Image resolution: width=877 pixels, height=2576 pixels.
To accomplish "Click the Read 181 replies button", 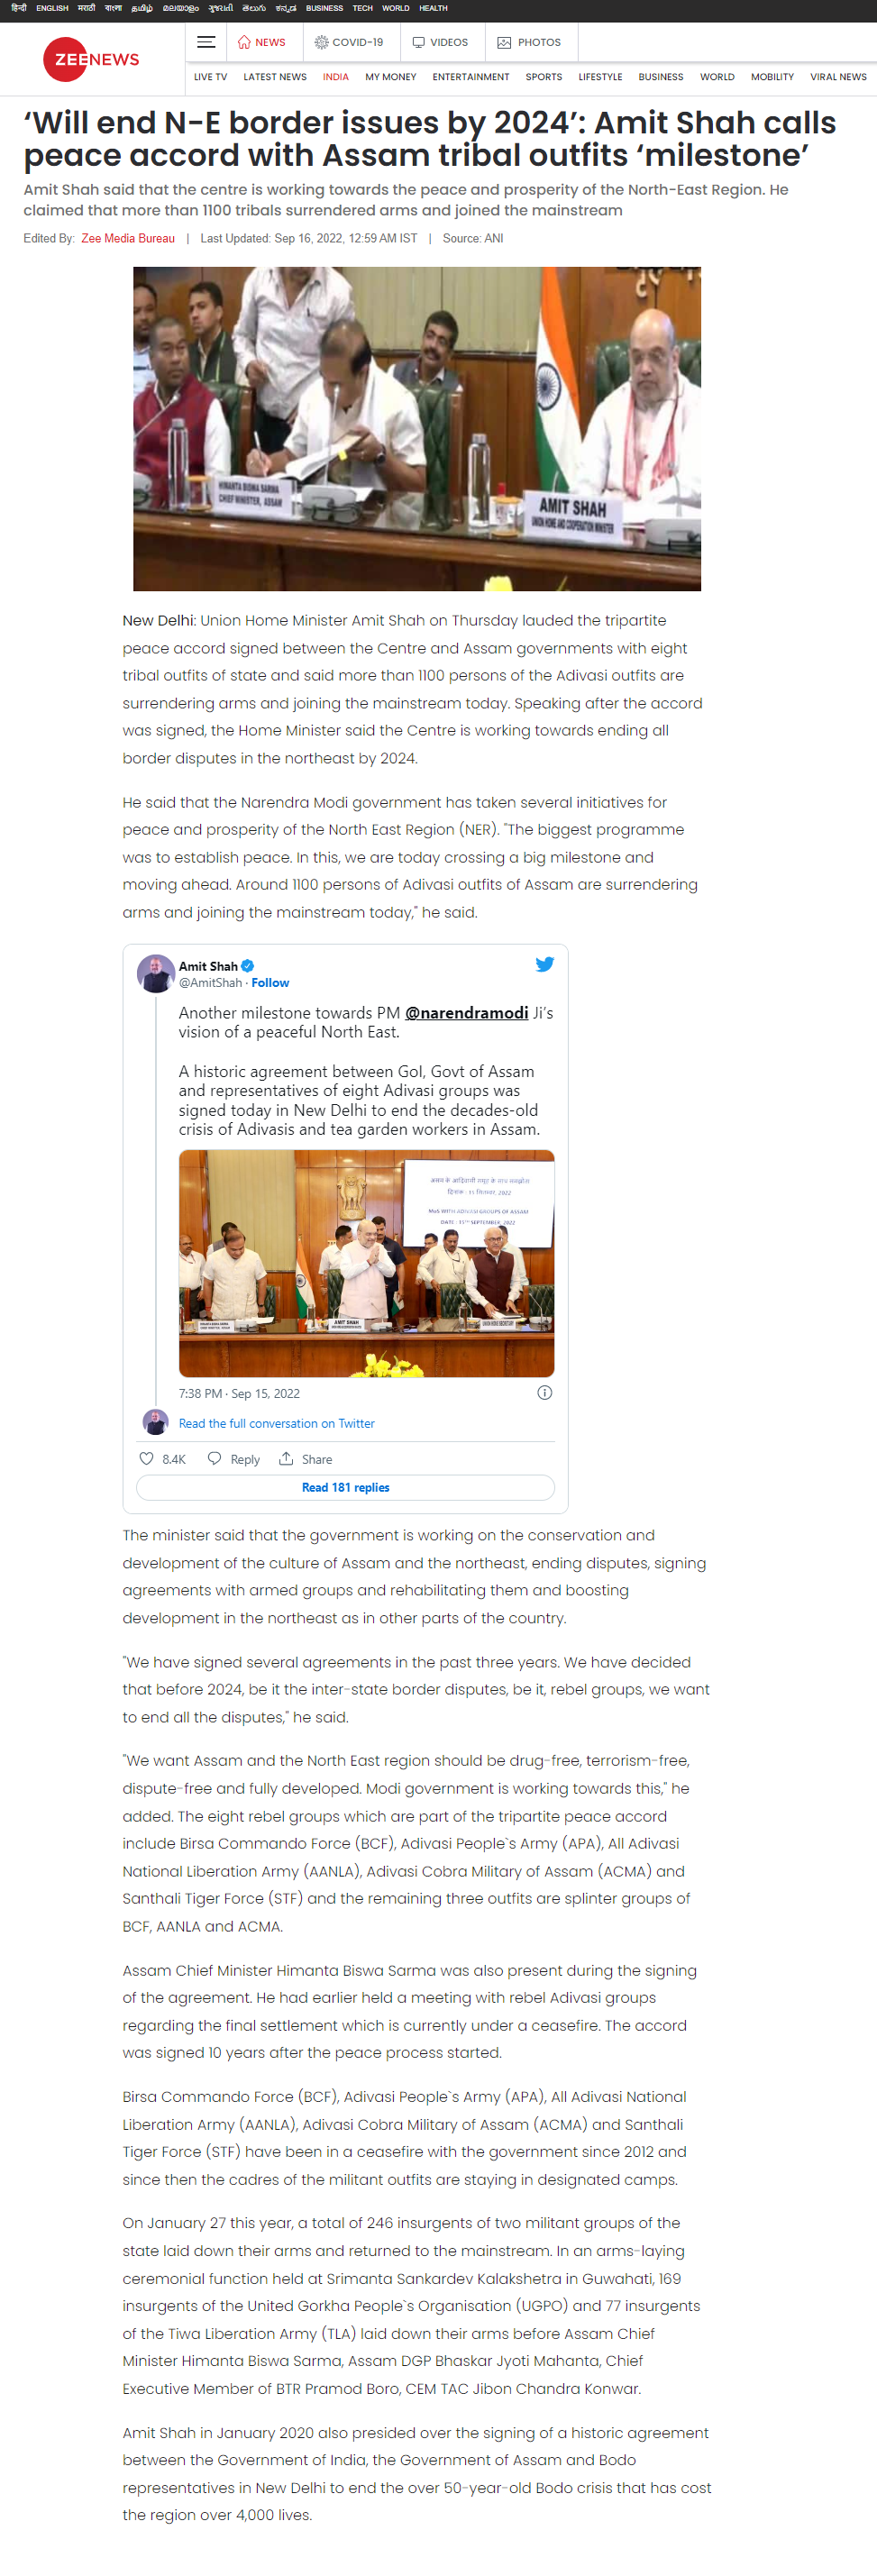I will 345,1487.
